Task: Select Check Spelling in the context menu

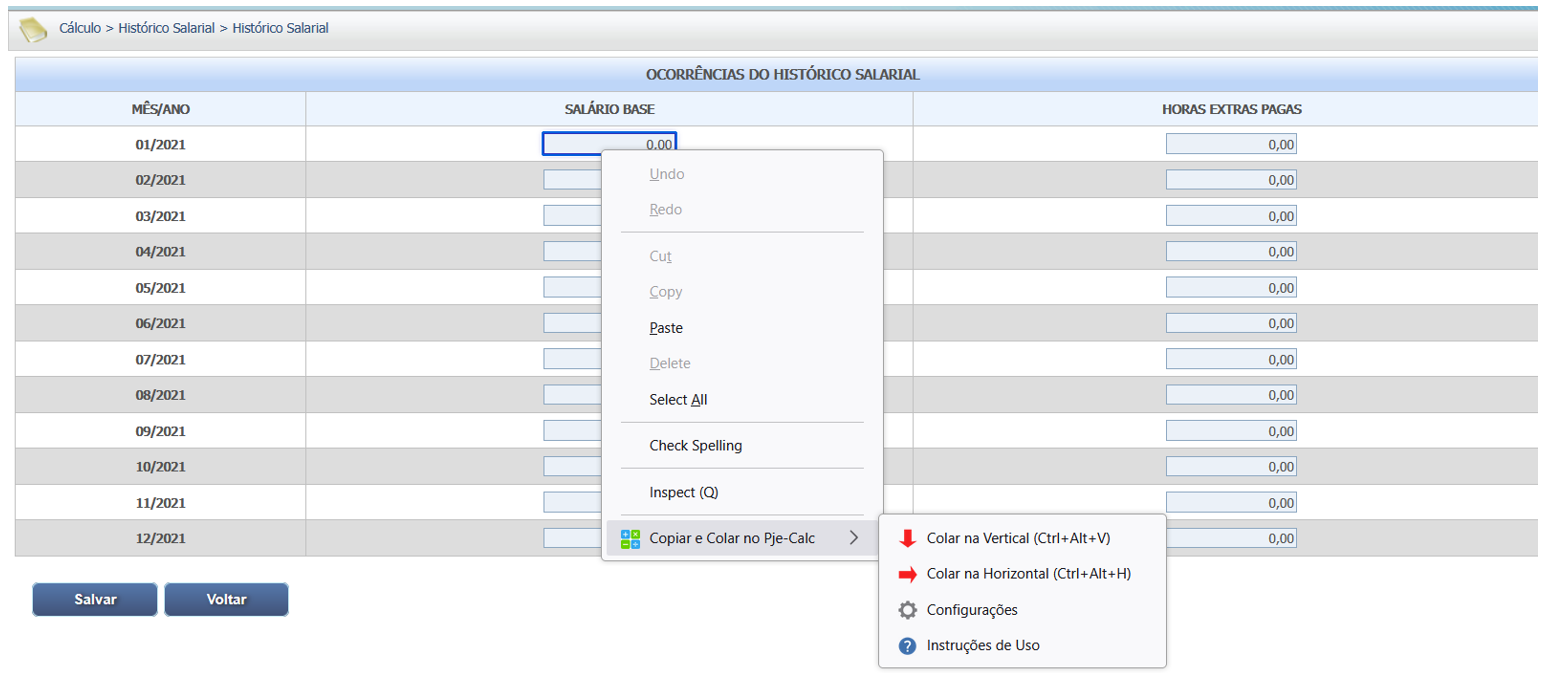Action: point(695,446)
